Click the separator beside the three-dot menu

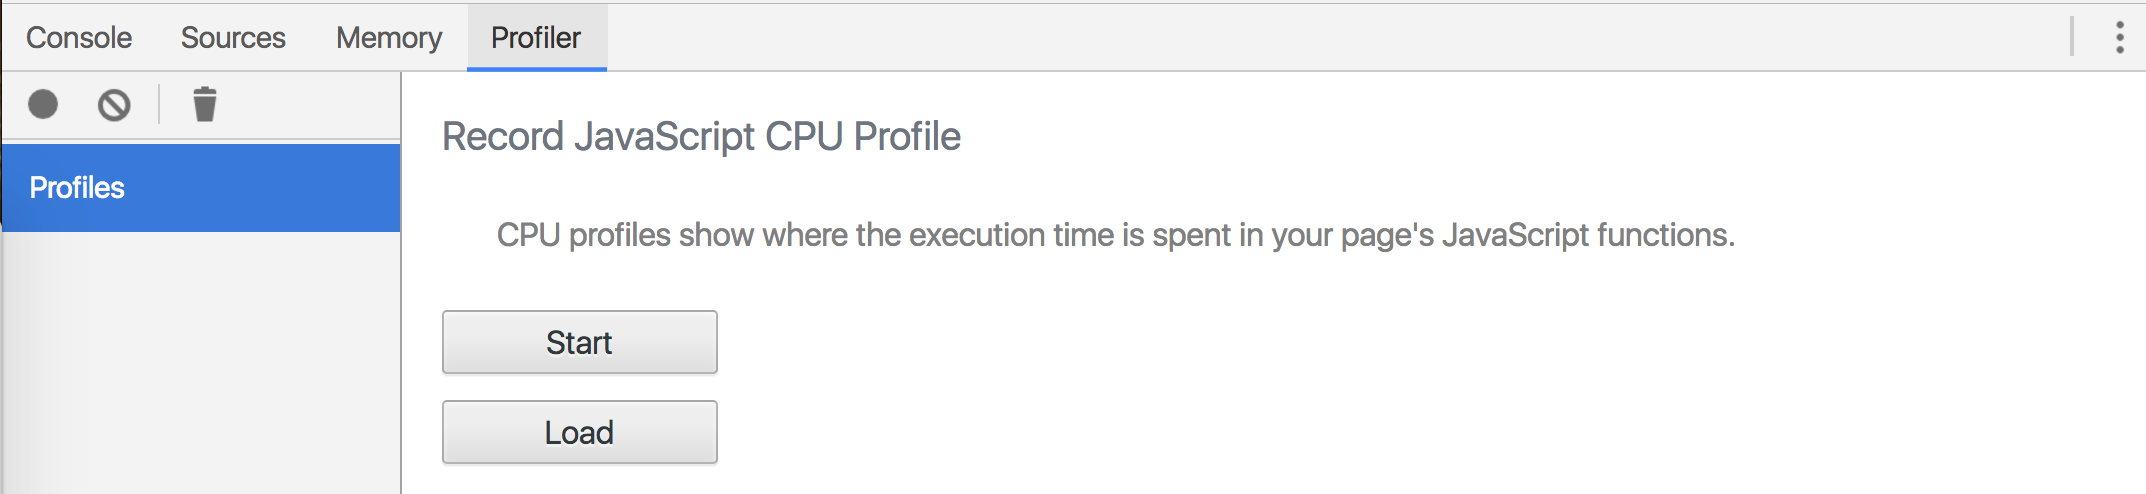(2072, 37)
